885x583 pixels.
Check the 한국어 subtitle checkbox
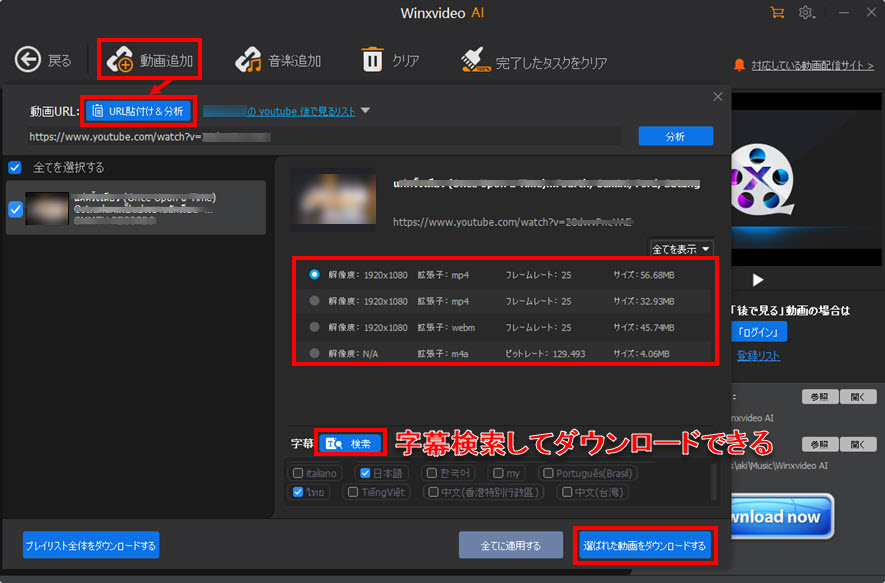(432, 473)
